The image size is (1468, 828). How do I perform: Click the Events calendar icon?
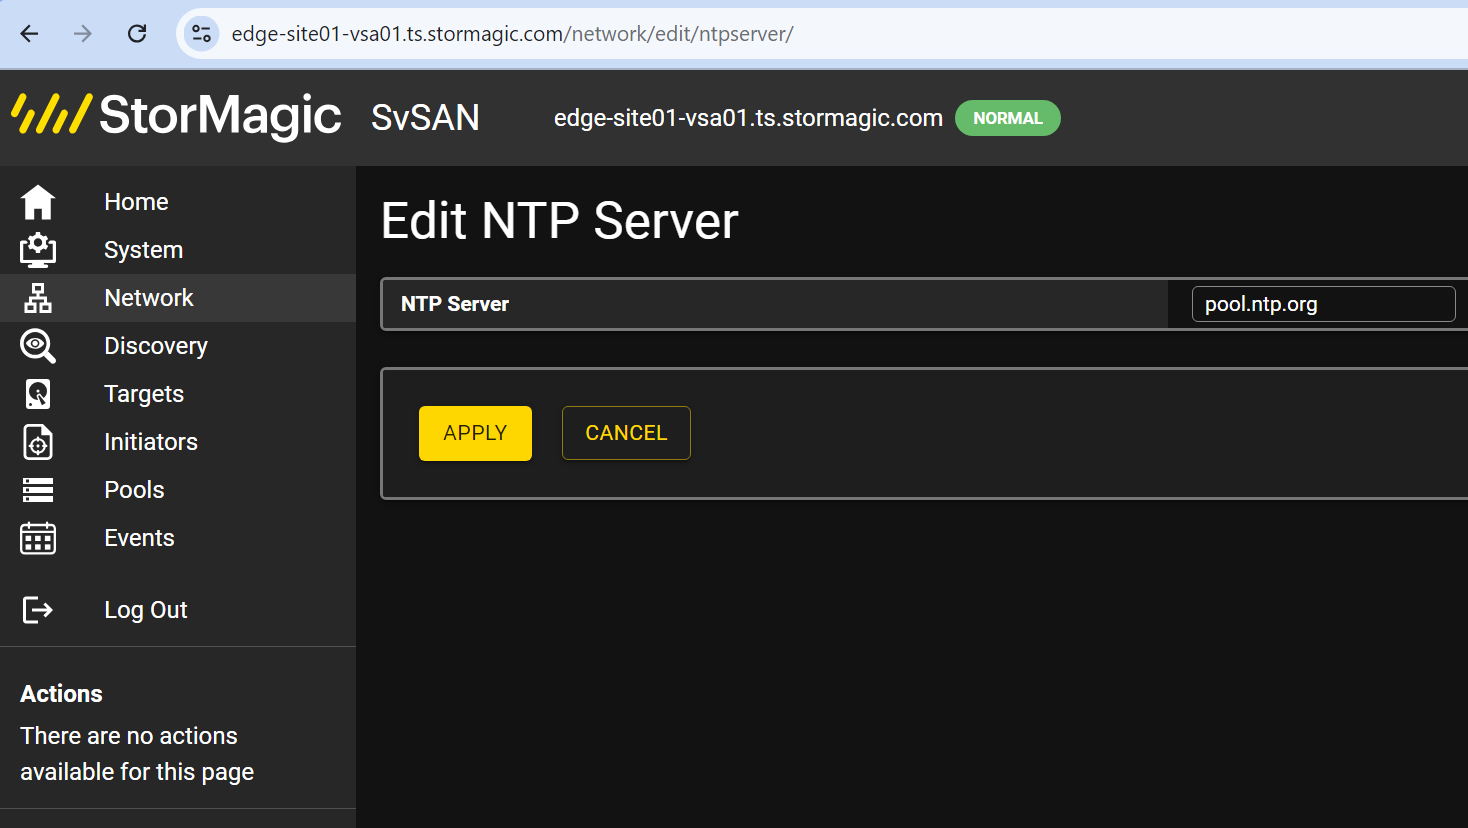point(38,538)
